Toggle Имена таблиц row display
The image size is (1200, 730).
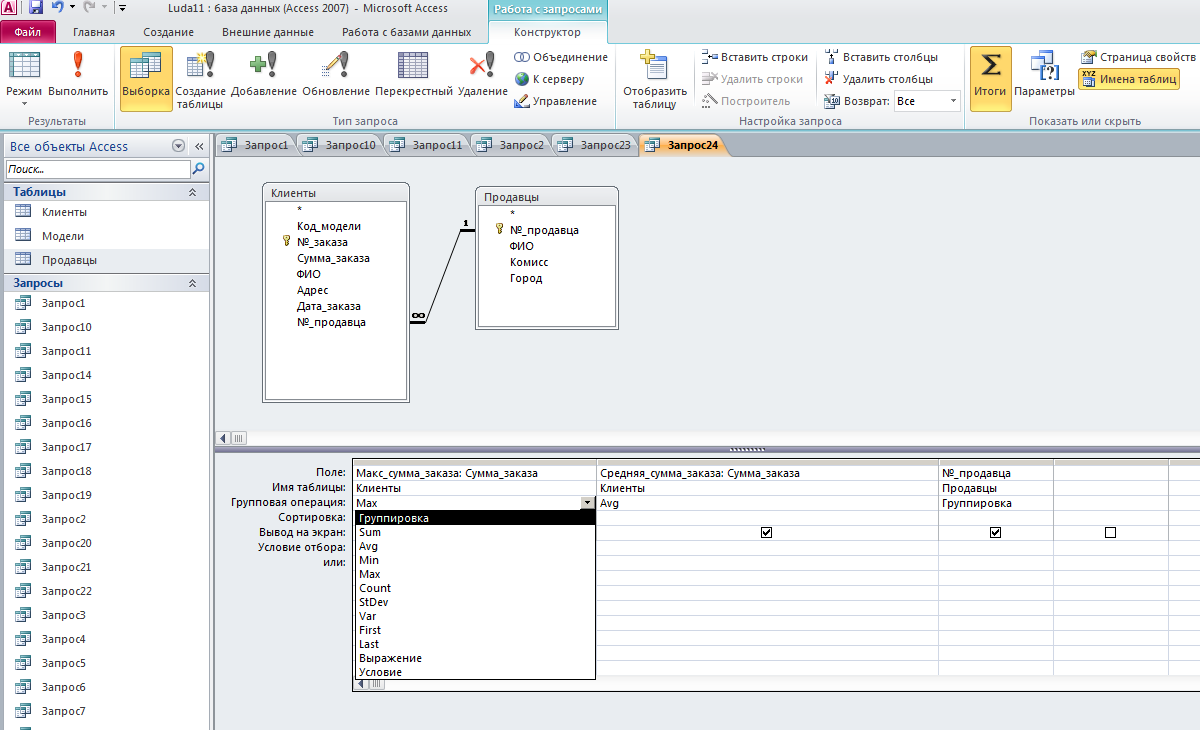point(1129,78)
